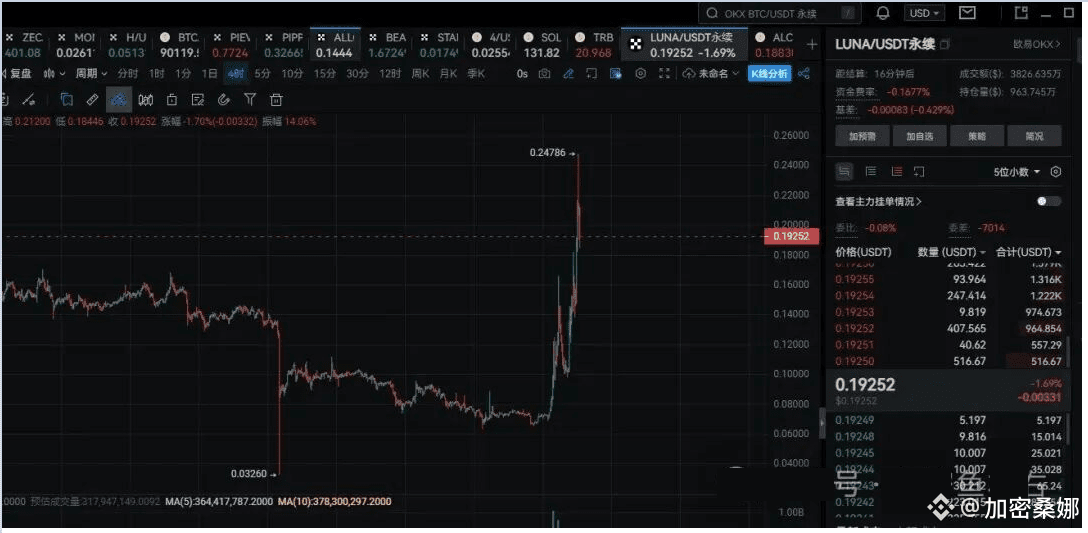Take a chart screenshot with camera icon

[545, 73]
